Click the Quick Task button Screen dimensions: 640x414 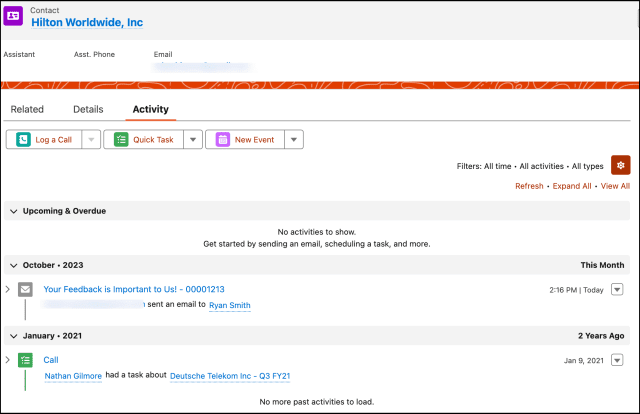point(143,140)
